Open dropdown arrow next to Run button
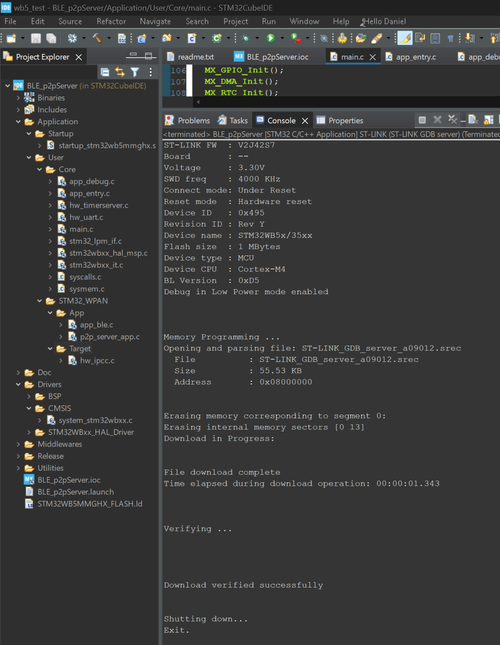Viewport: 500px width, 645px height. tap(282, 38)
